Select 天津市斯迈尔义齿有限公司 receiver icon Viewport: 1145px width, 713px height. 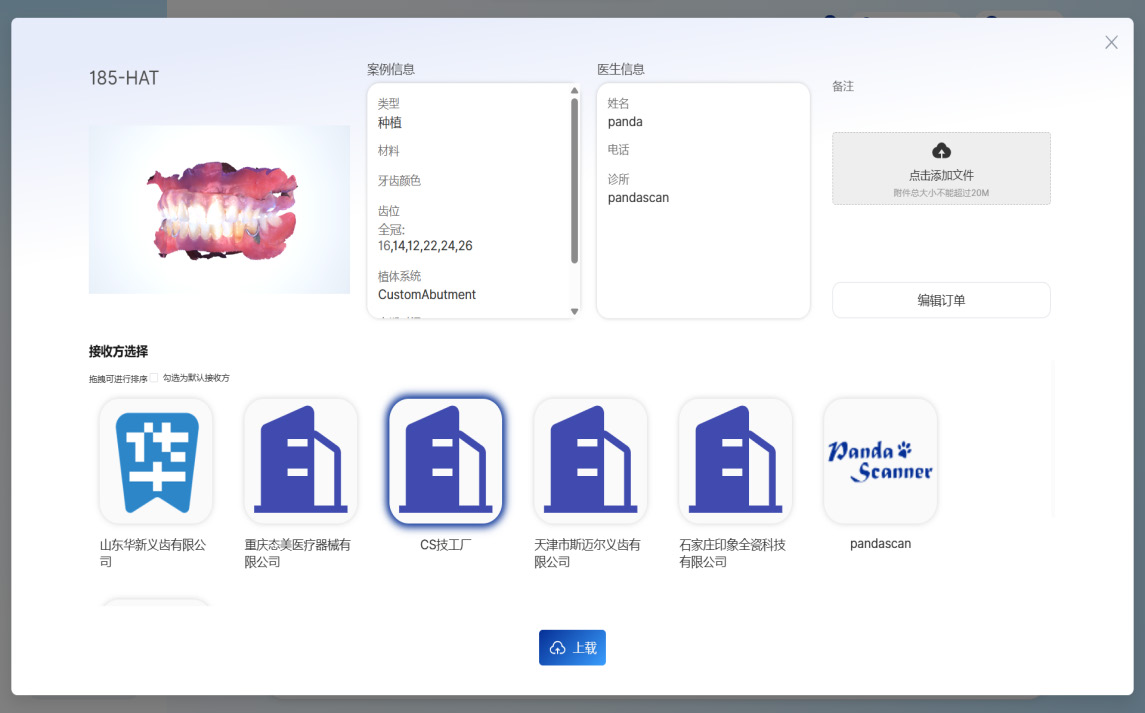[x=591, y=461]
